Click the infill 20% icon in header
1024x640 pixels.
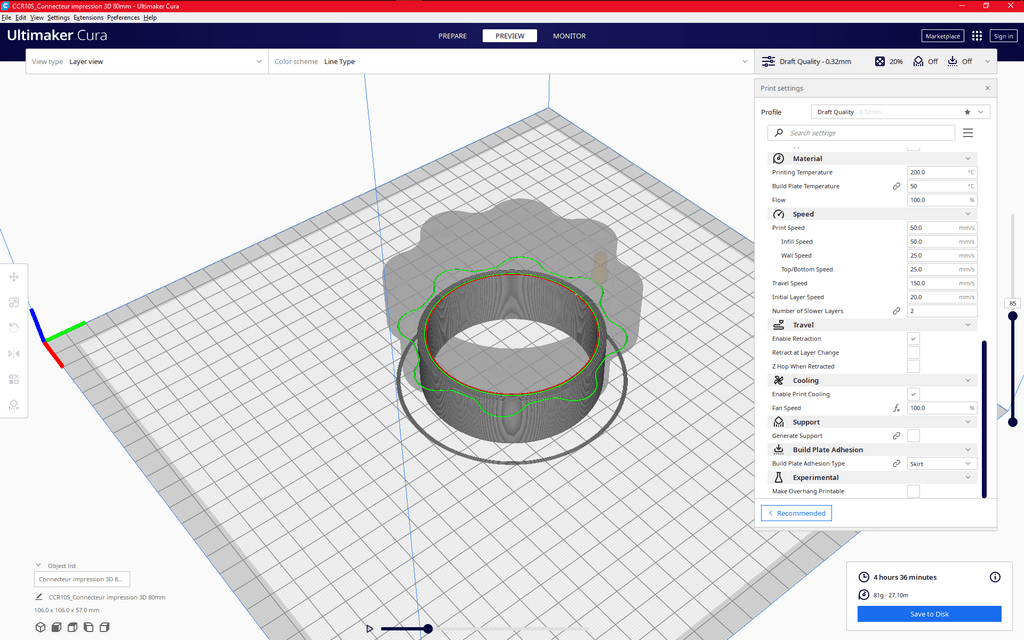[880, 61]
